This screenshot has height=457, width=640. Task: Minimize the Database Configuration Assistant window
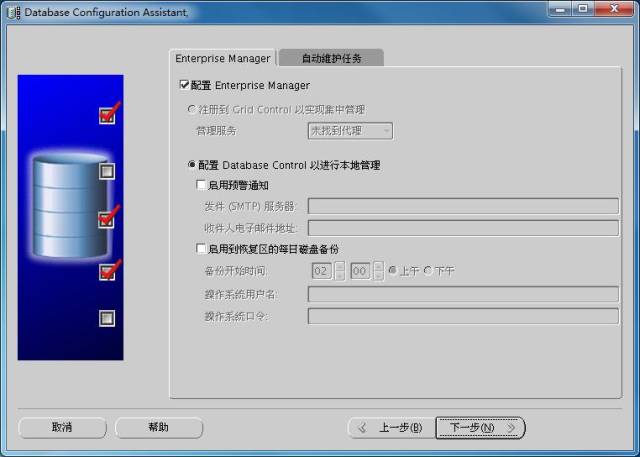(560, 9)
